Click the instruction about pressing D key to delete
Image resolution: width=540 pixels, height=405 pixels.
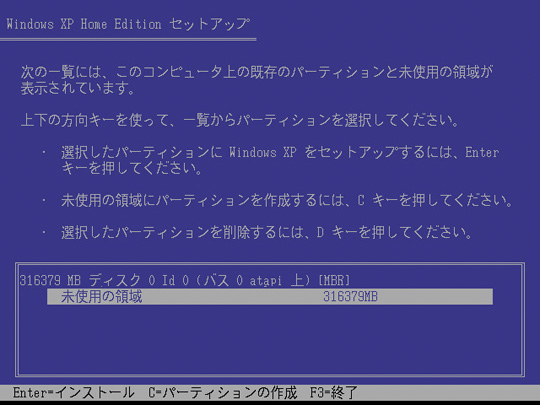267,232
